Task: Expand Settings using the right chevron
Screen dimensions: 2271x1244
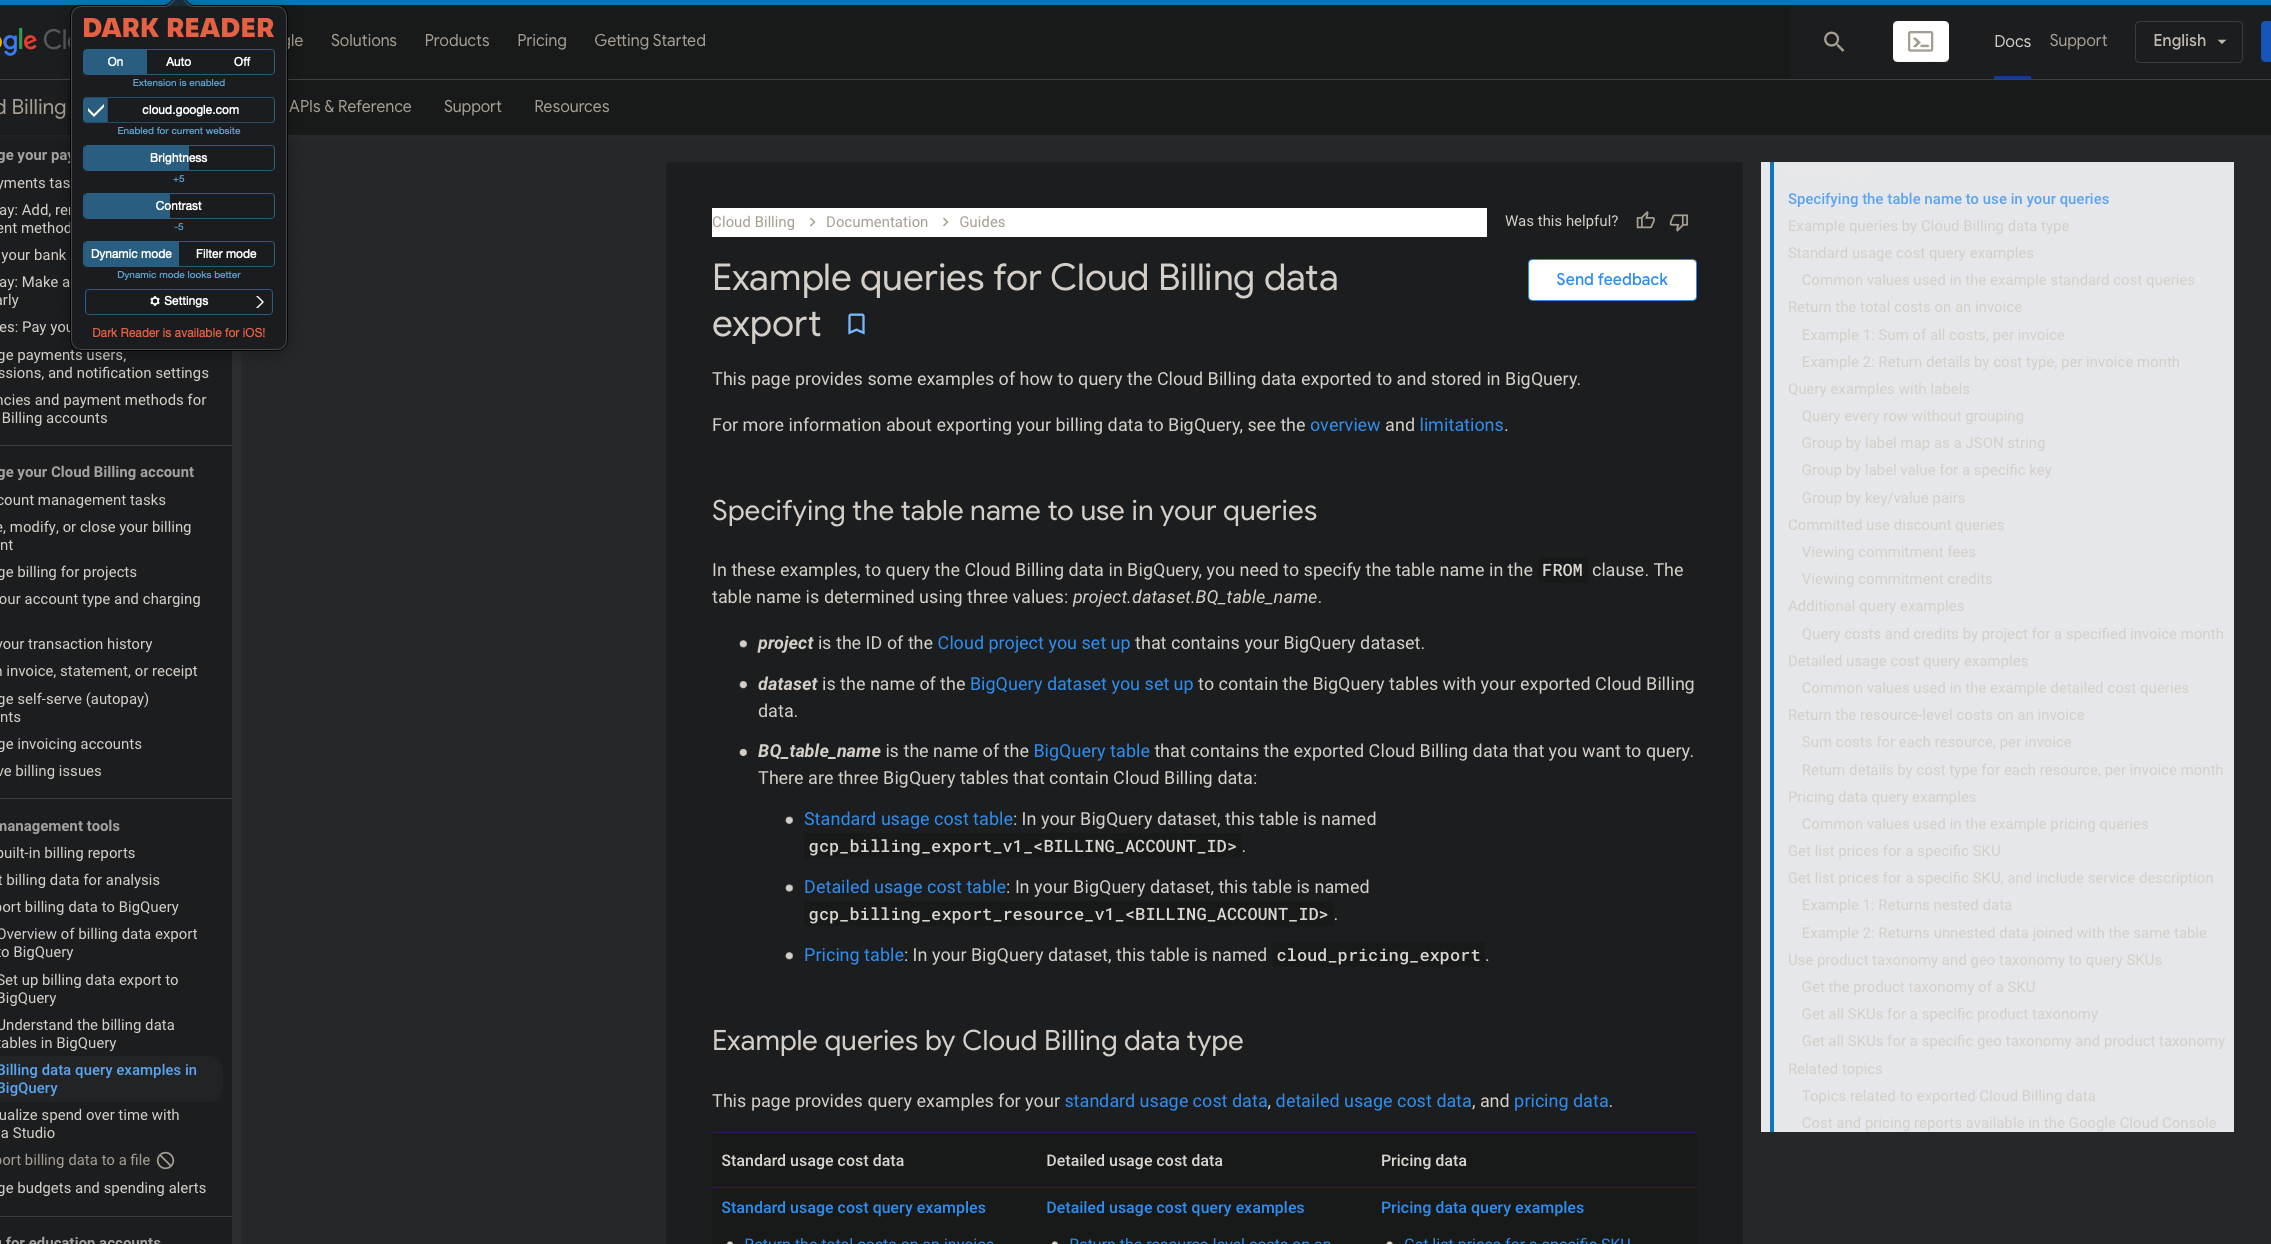Action: (x=259, y=301)
